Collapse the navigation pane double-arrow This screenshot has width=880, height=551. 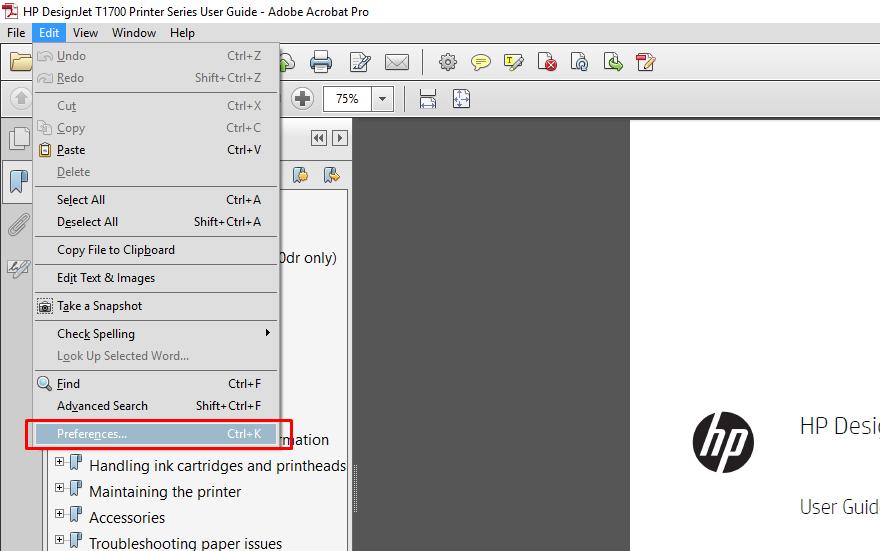click(x=319, y=138)
